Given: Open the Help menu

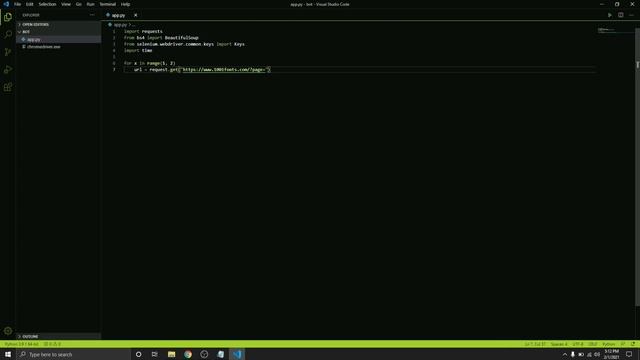Looking at the screenshot, I should point(125,4).
